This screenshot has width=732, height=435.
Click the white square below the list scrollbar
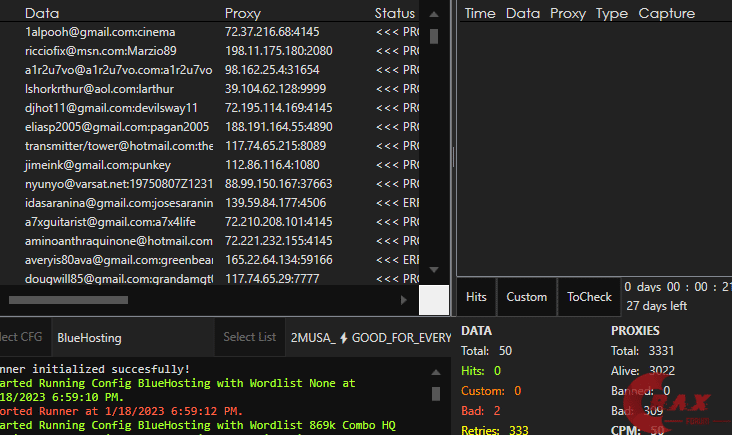coord(433,299)
